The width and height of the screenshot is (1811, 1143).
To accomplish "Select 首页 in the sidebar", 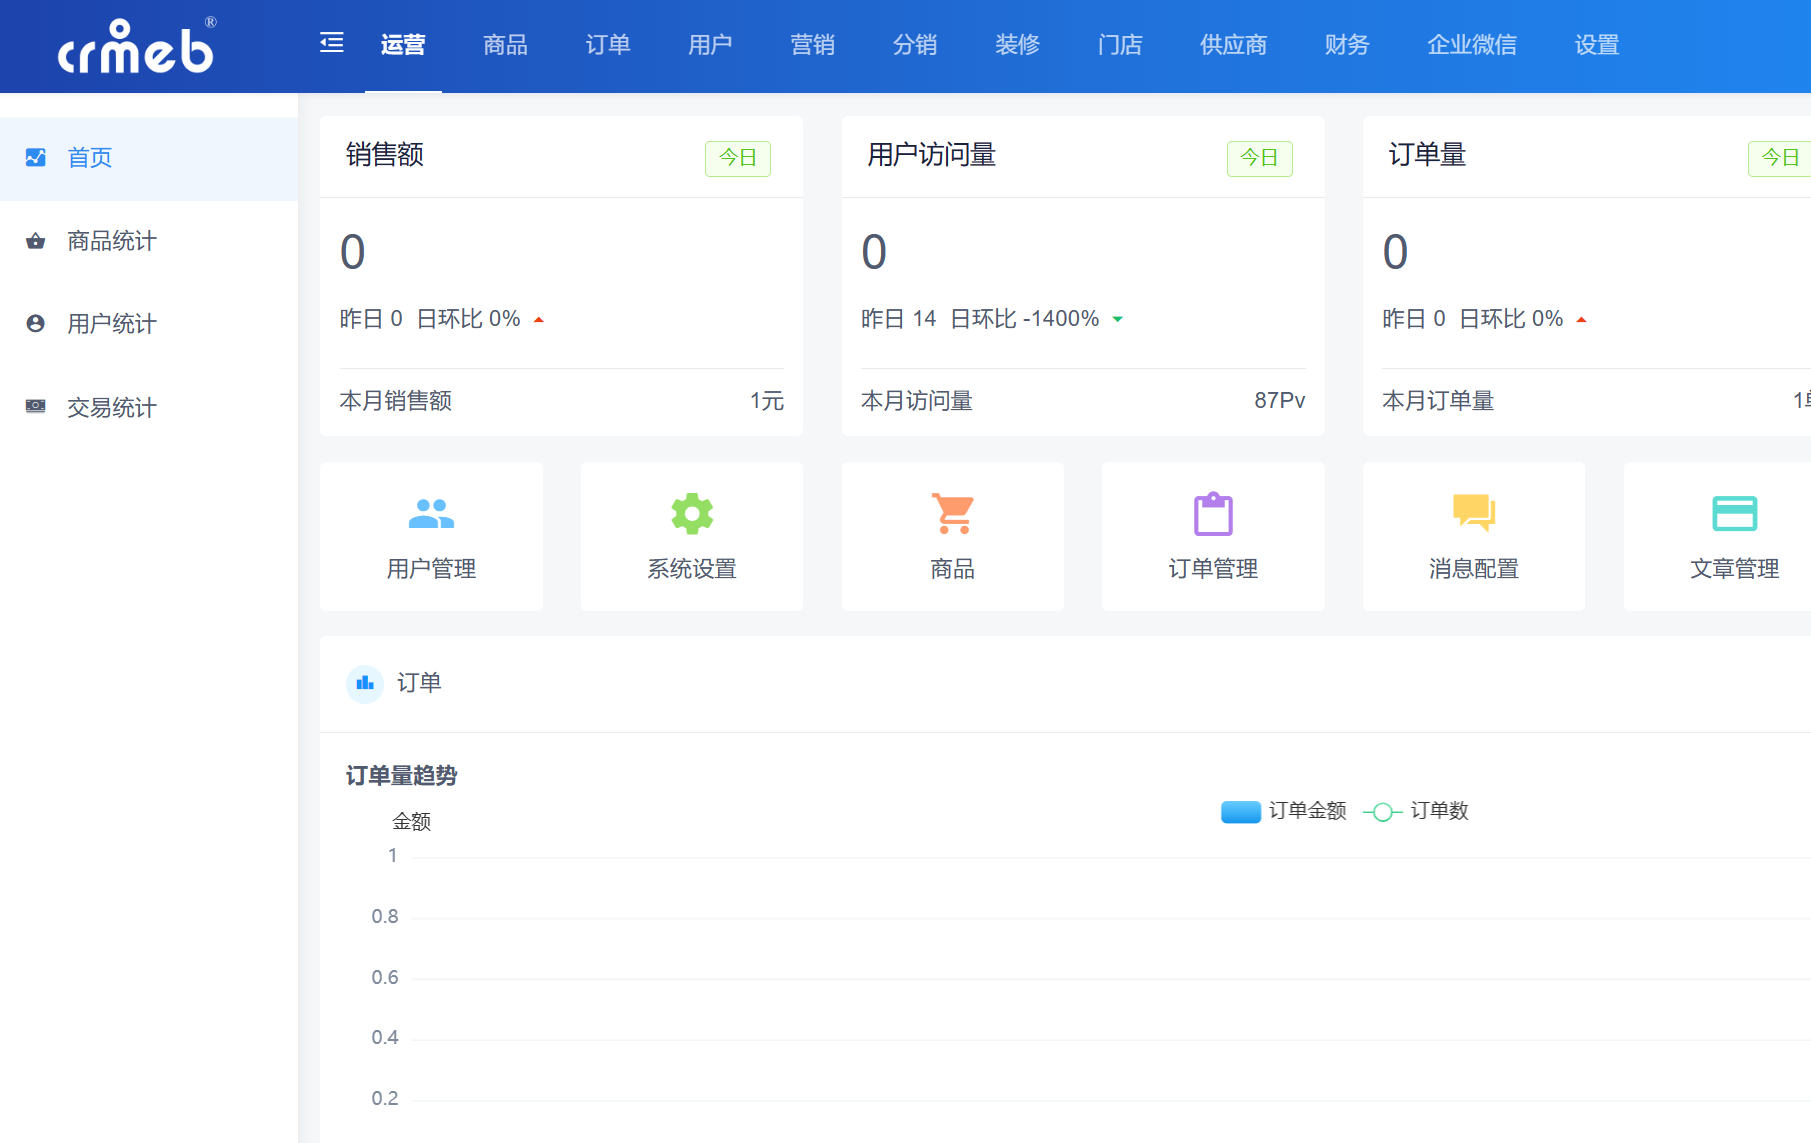I will (149, 158).
